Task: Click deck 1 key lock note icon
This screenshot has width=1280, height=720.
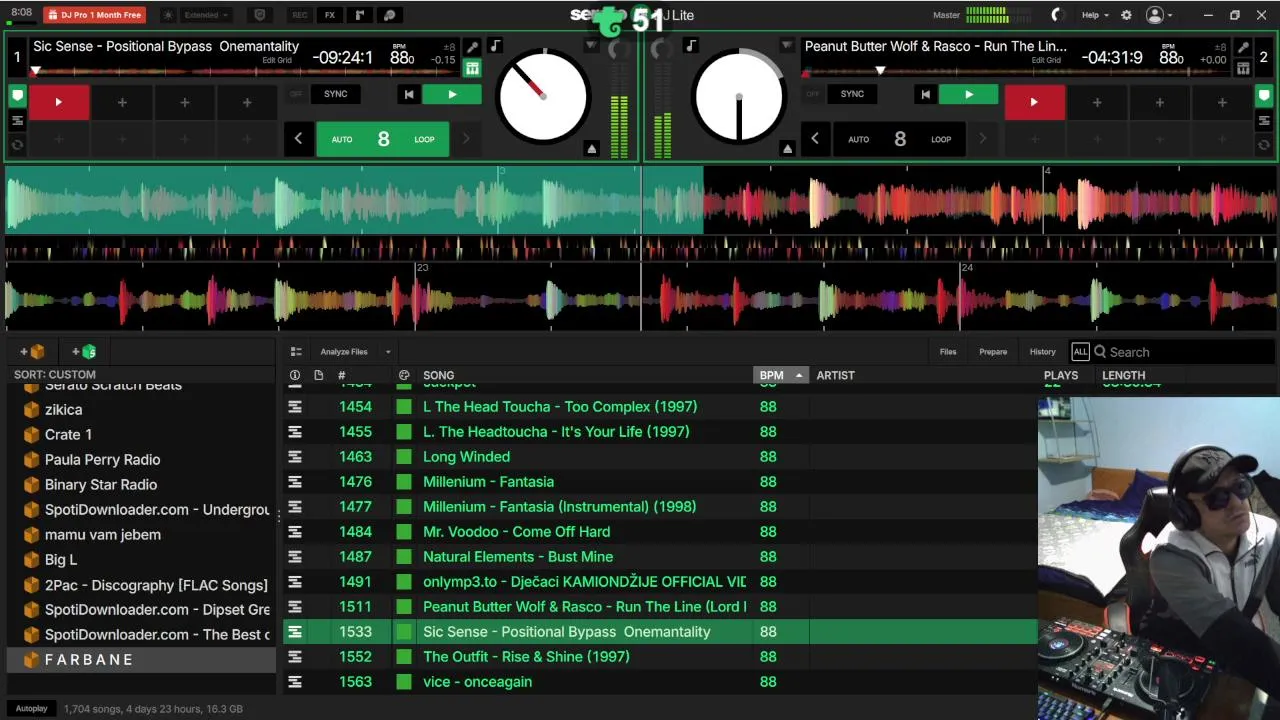Action: 495,46
